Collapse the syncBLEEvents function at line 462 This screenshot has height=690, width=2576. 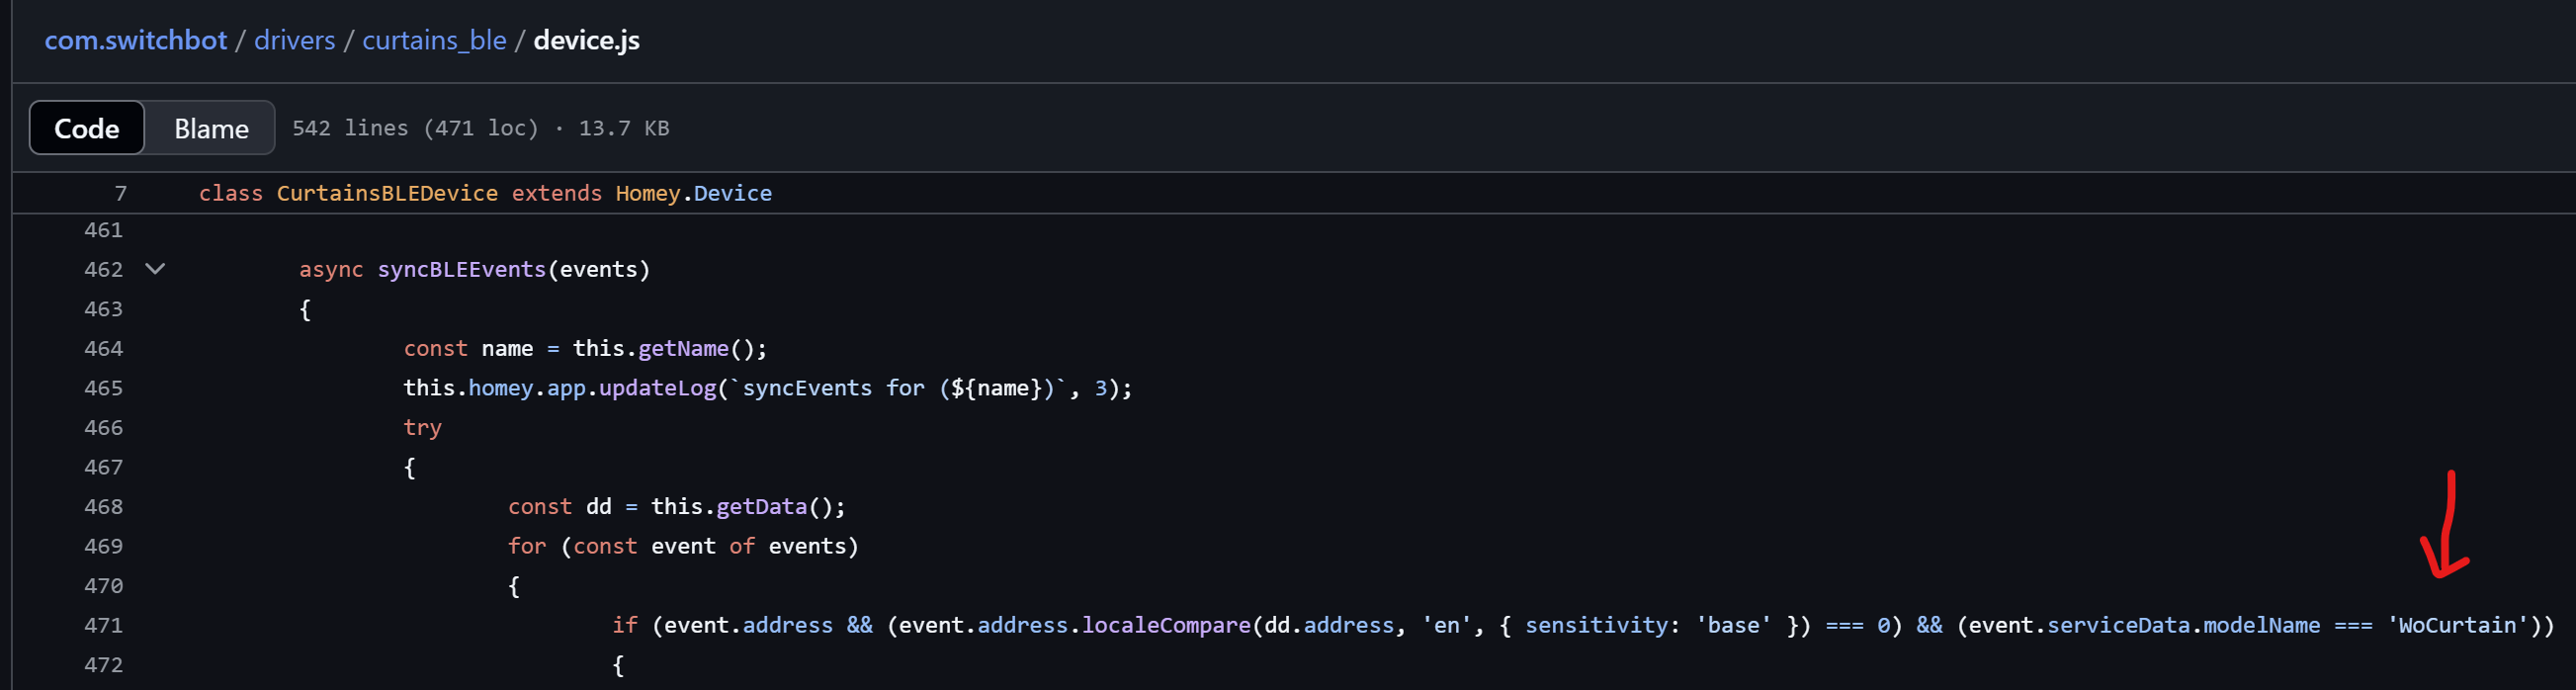point(155,269)
